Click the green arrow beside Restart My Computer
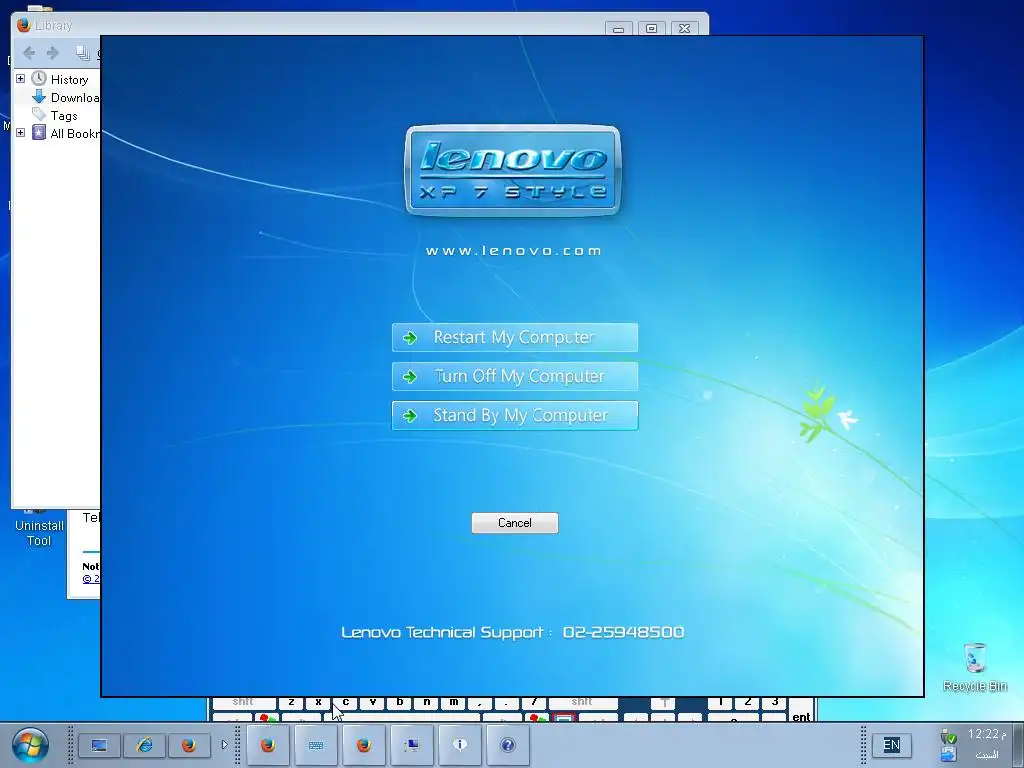 pyautogui.click(x=410, y=338)
